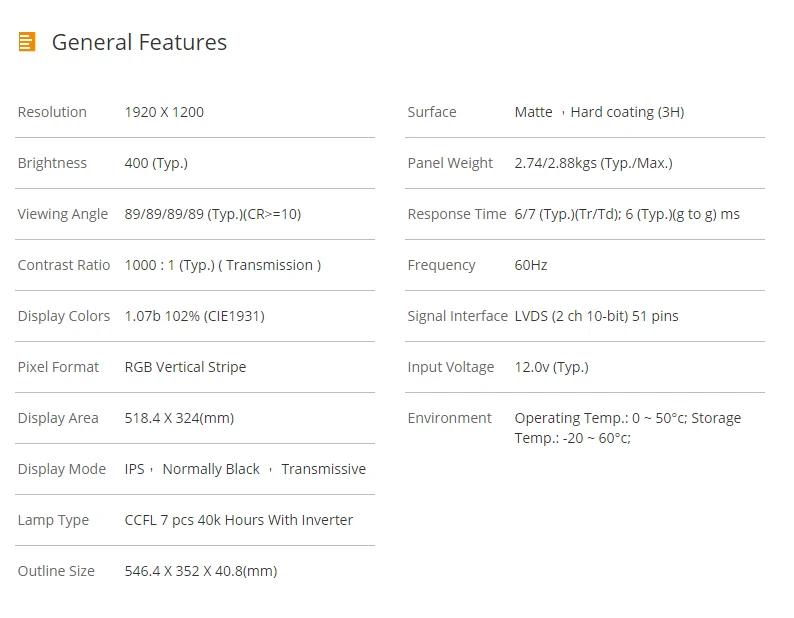This screenshot has width=794, height=618.
Task: Click the orange General Features document icon
Action: coord(27,42)
